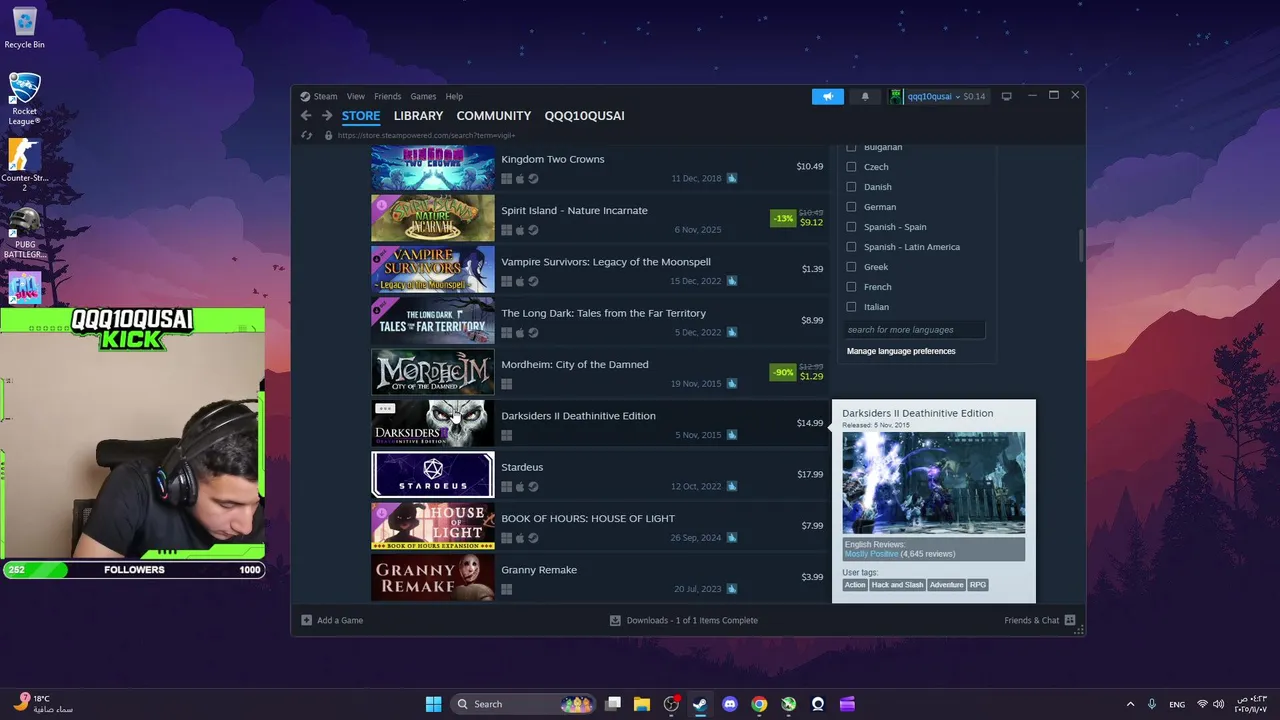Open the Friends menu
The width and height of the screenshot is (1280, 720).
pos(388,96)
